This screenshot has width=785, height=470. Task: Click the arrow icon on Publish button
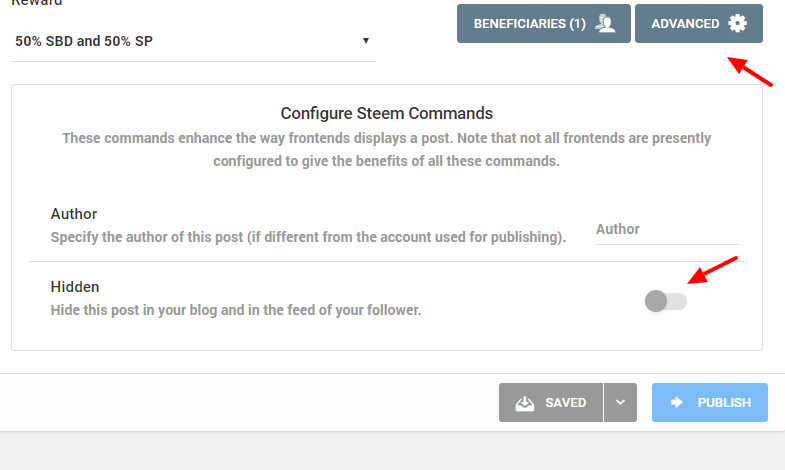pyautogui.click(x=677, y=402)
